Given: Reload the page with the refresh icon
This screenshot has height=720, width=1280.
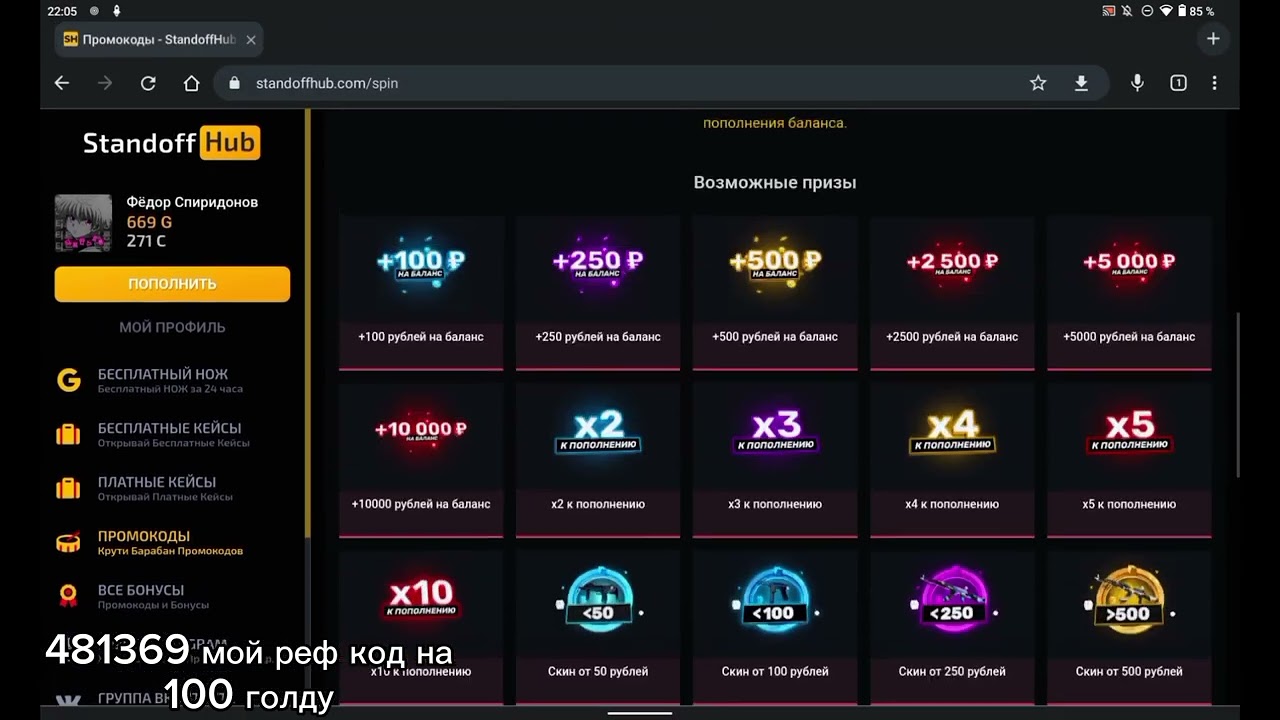Looking at the screenshot, I should (x=148, y=83).
